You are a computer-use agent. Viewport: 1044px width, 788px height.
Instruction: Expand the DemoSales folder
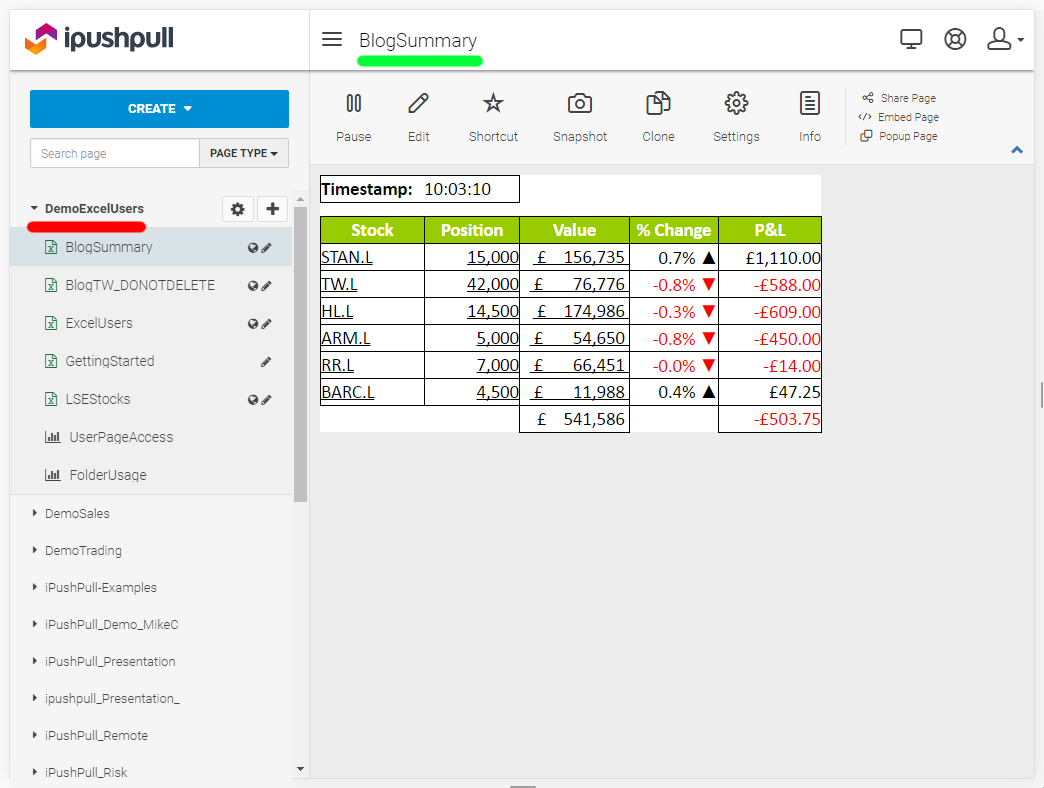[77, 513]
